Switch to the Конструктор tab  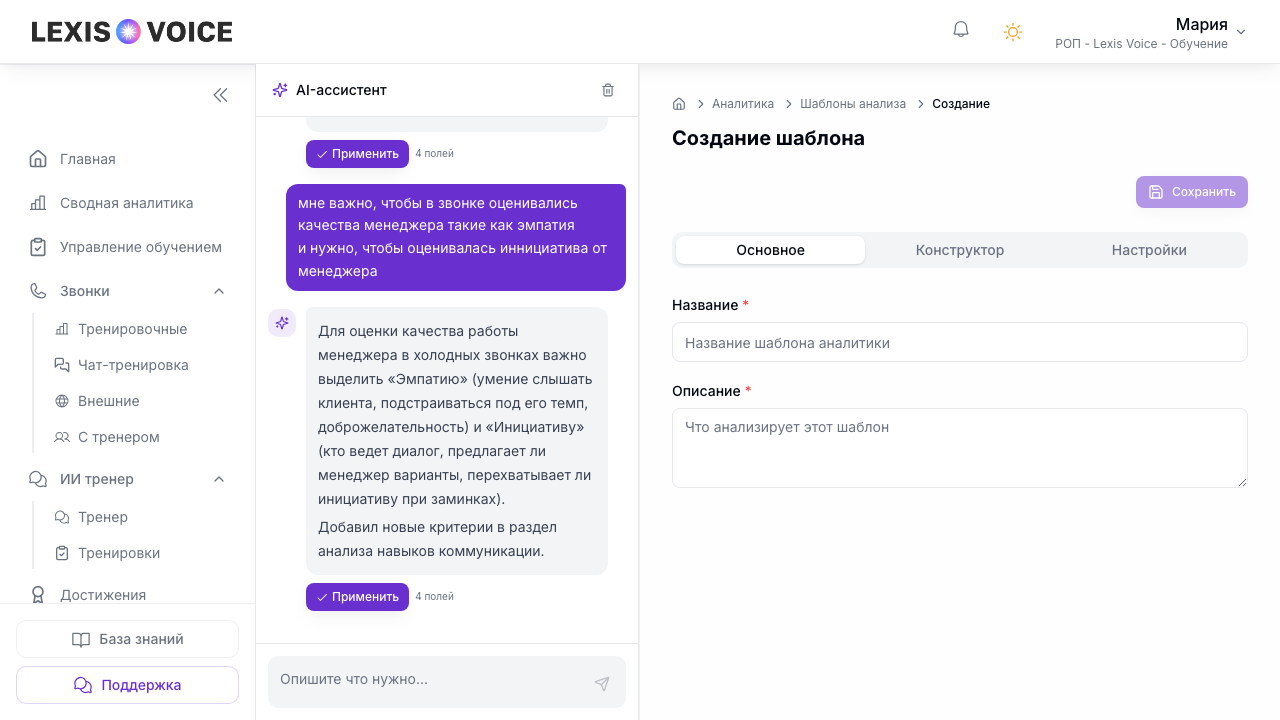coord(960,250)
